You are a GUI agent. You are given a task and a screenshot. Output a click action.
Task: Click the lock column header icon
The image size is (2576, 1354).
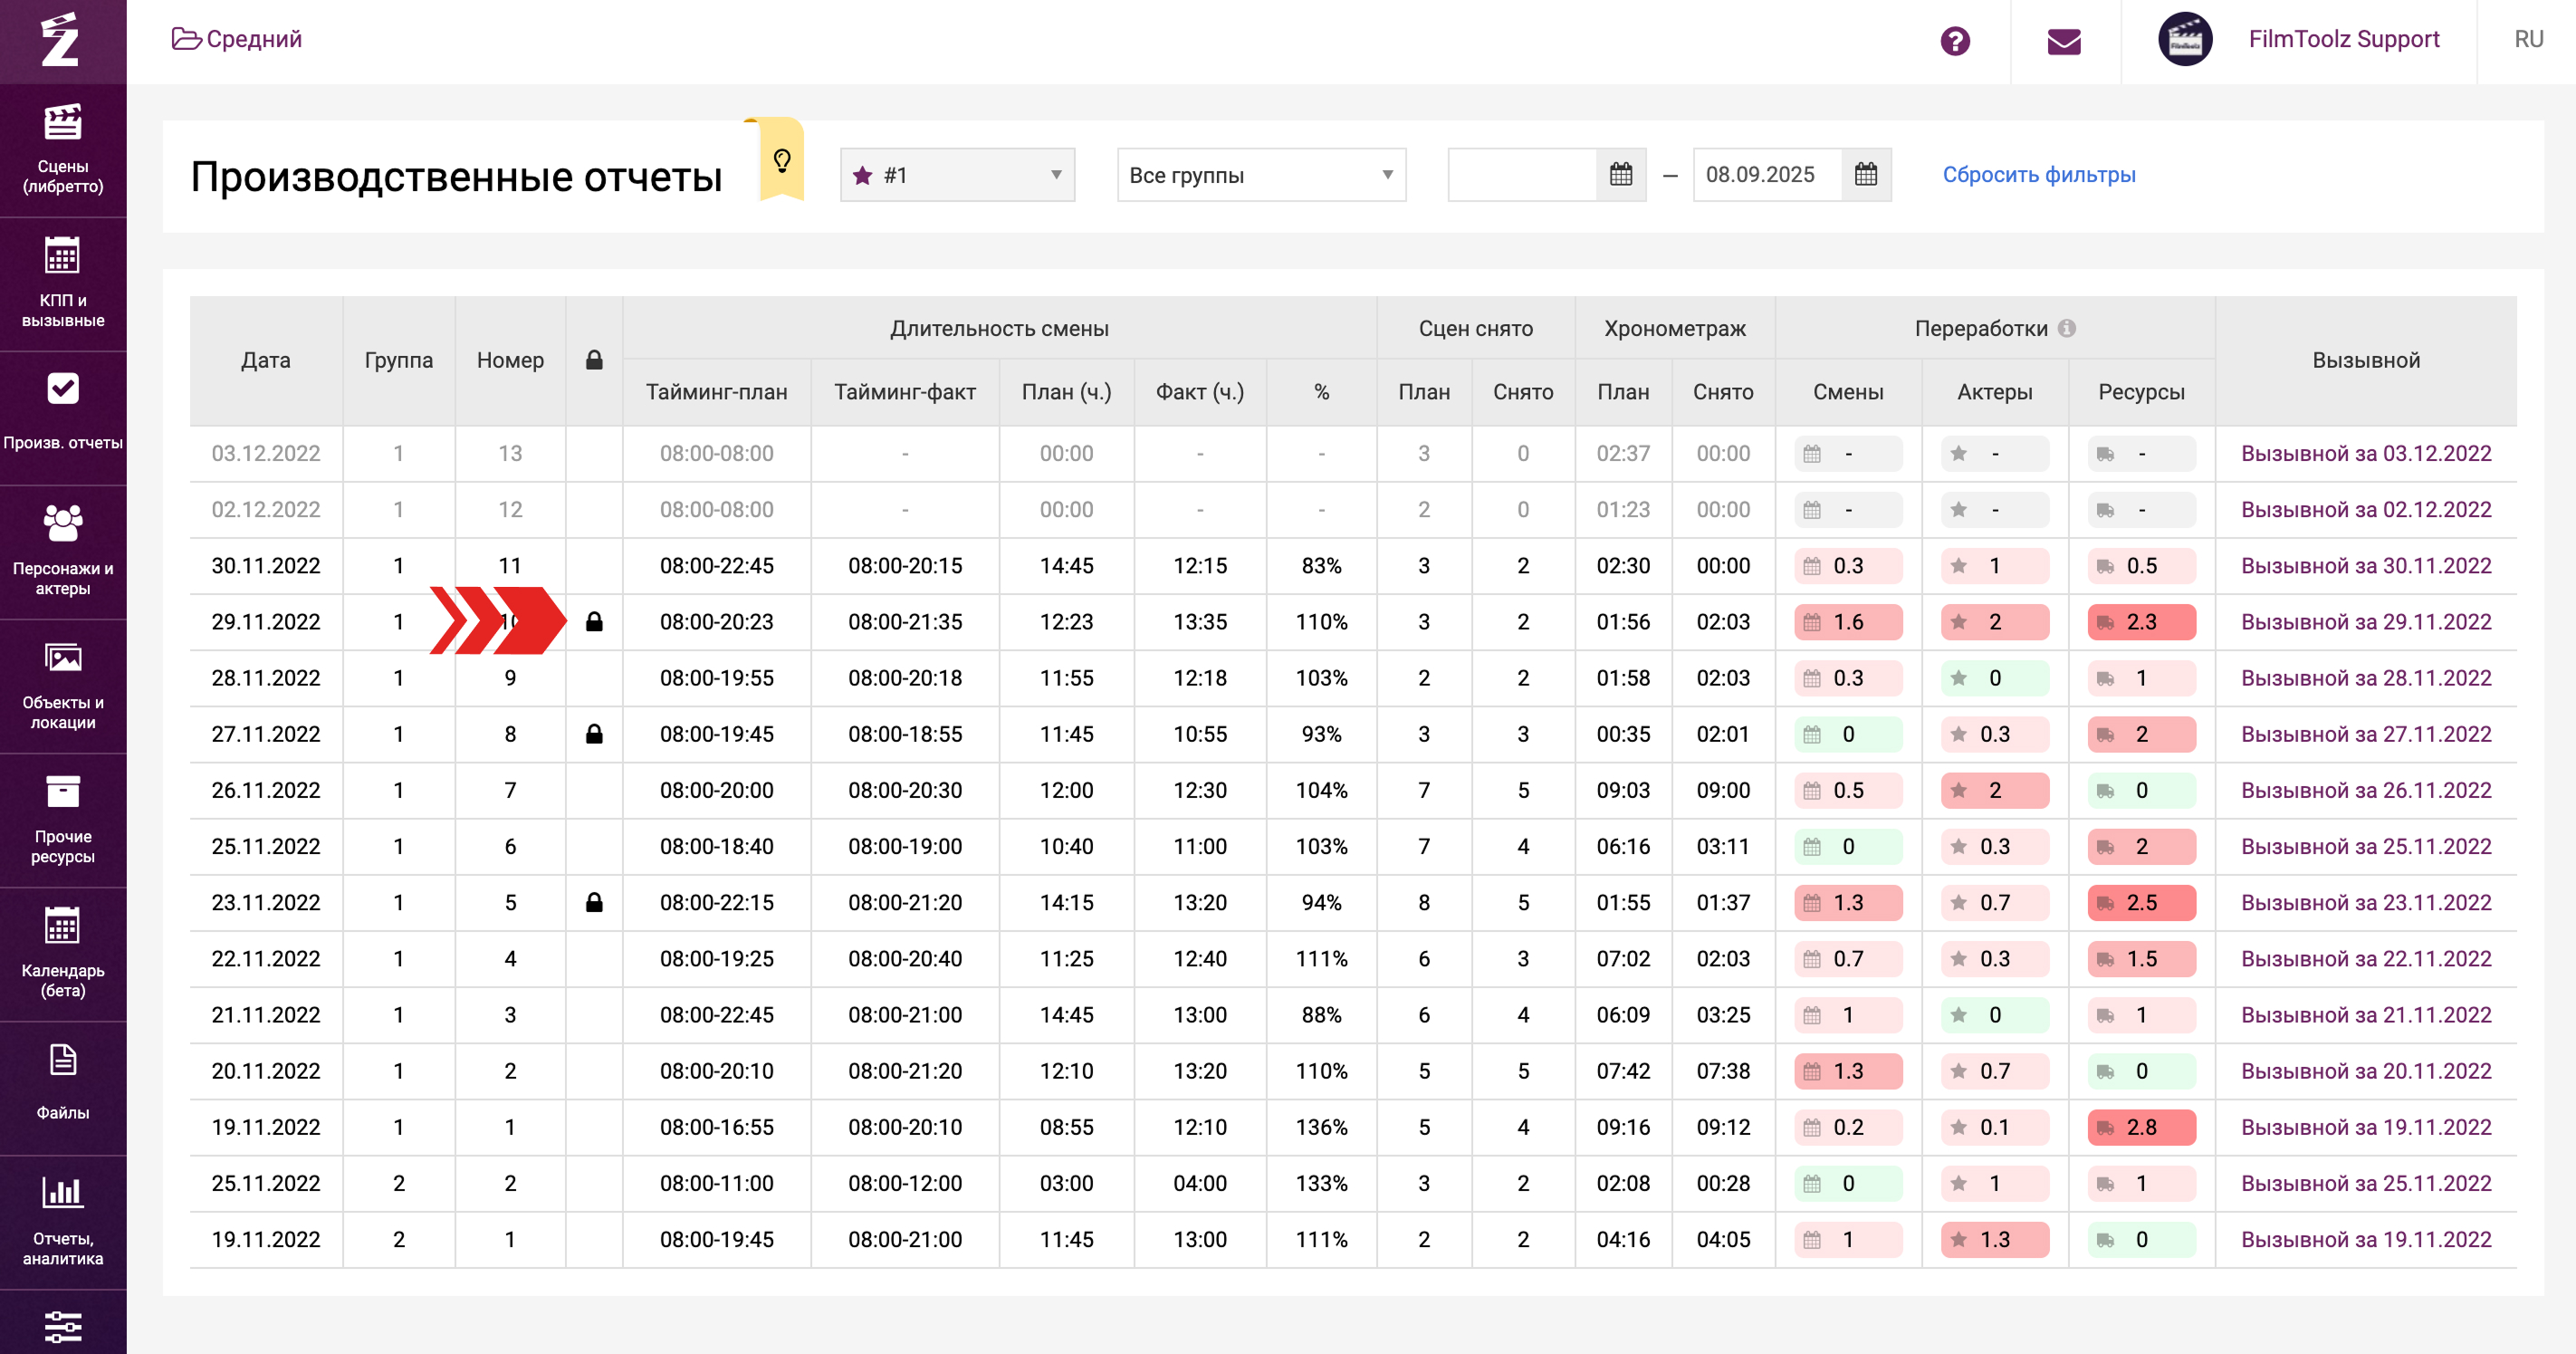coord(594,360)
